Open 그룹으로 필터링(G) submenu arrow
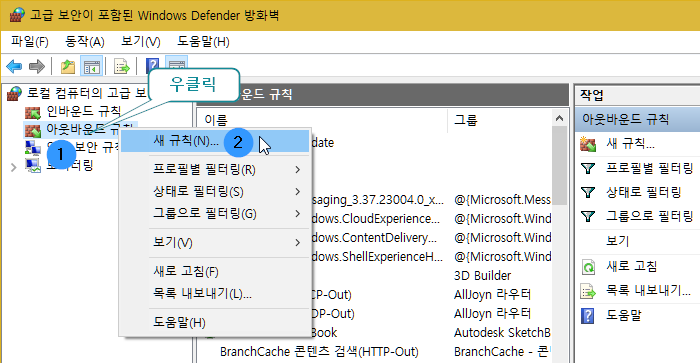The image size is (700, 363). (x=297, y=213)
